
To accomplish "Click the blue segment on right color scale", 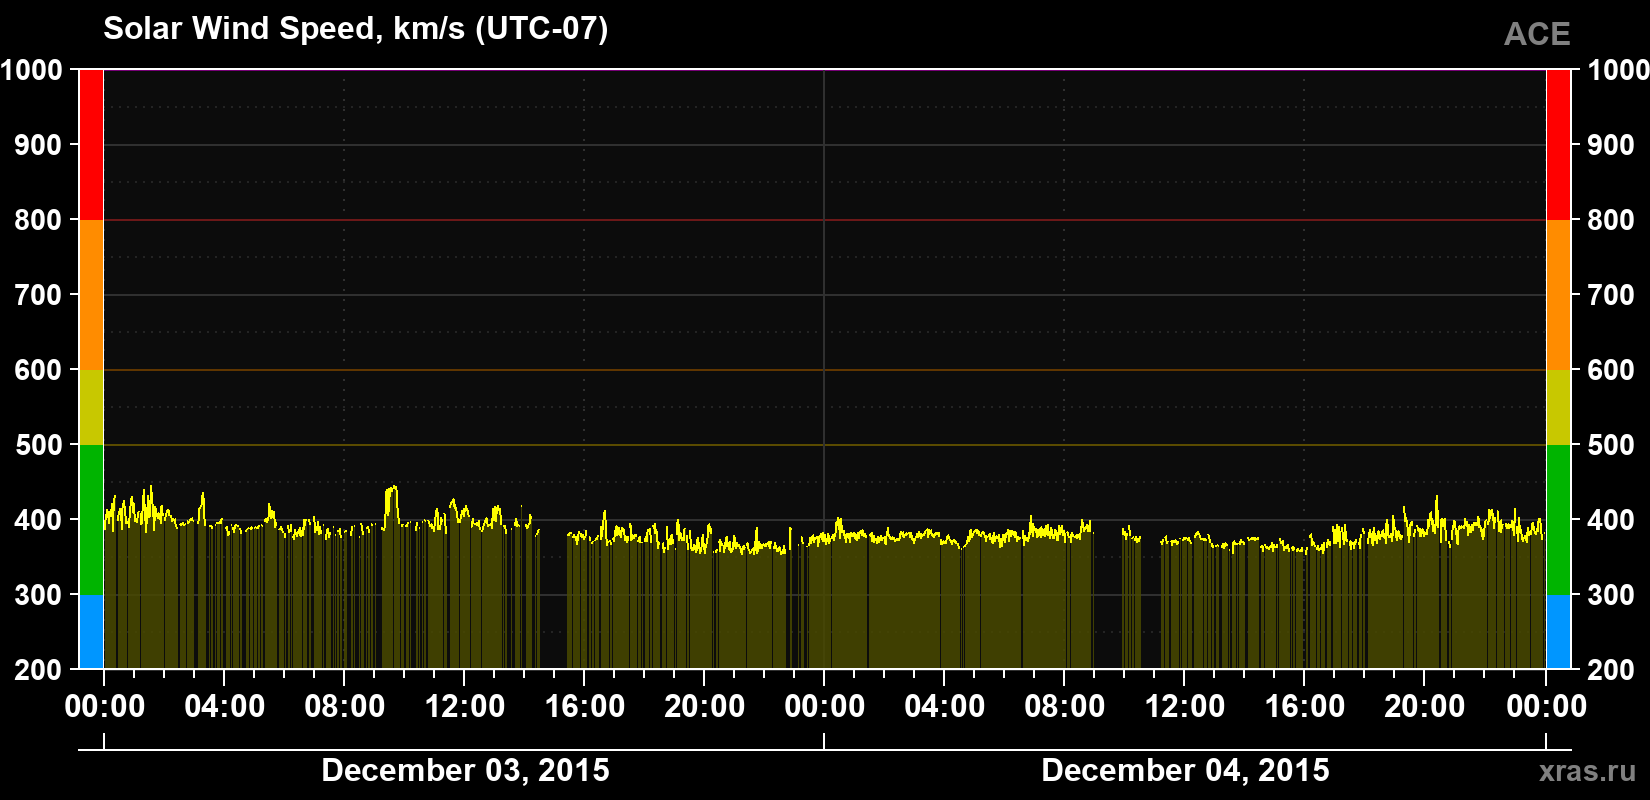I will pyautogui.click(x=1558, y=632).
